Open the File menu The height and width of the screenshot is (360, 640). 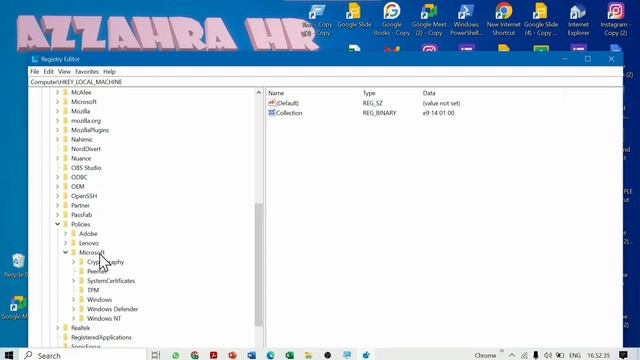point(35,71)
